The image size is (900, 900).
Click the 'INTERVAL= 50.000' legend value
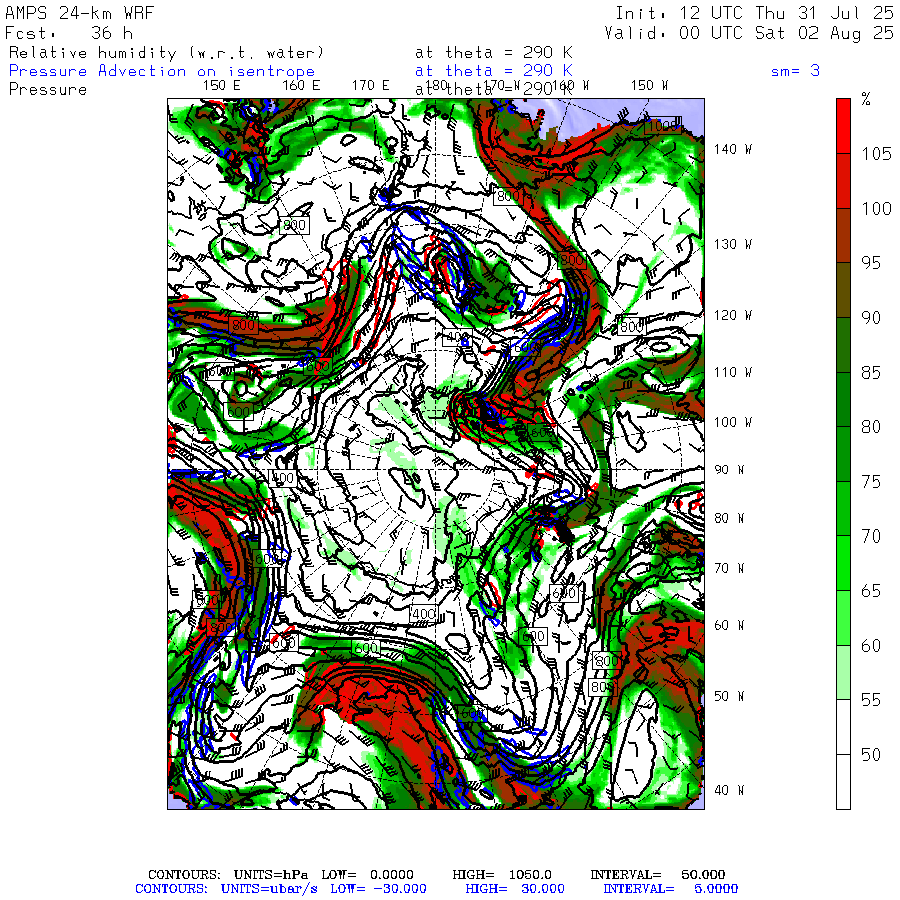(x=658, y=875)
